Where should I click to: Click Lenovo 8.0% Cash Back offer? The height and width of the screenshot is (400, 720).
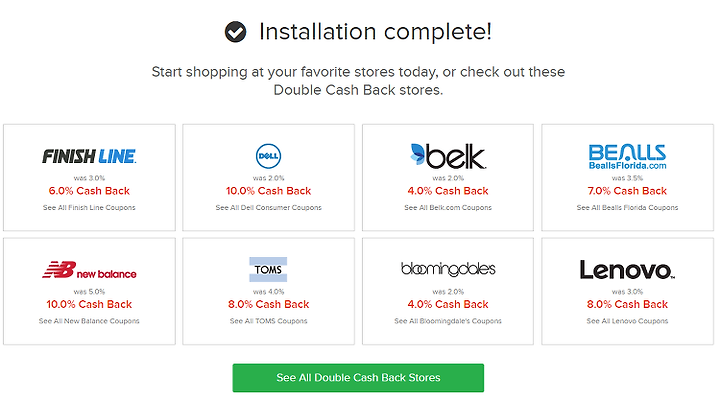627,304
